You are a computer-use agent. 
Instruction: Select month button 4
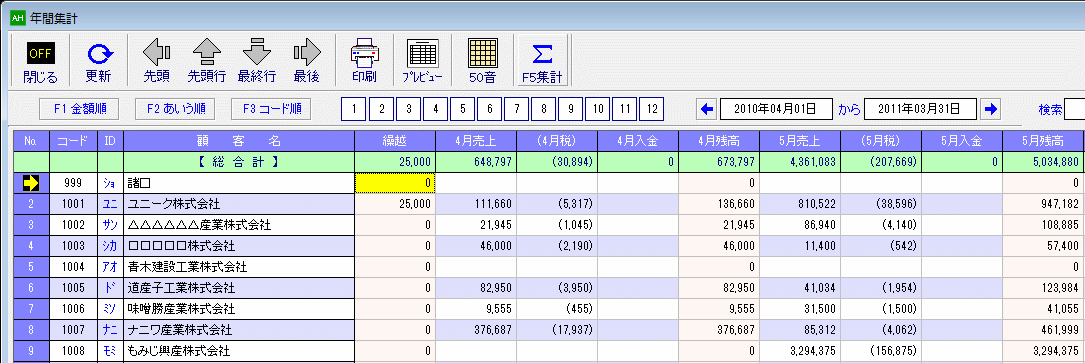pos(435,109)
